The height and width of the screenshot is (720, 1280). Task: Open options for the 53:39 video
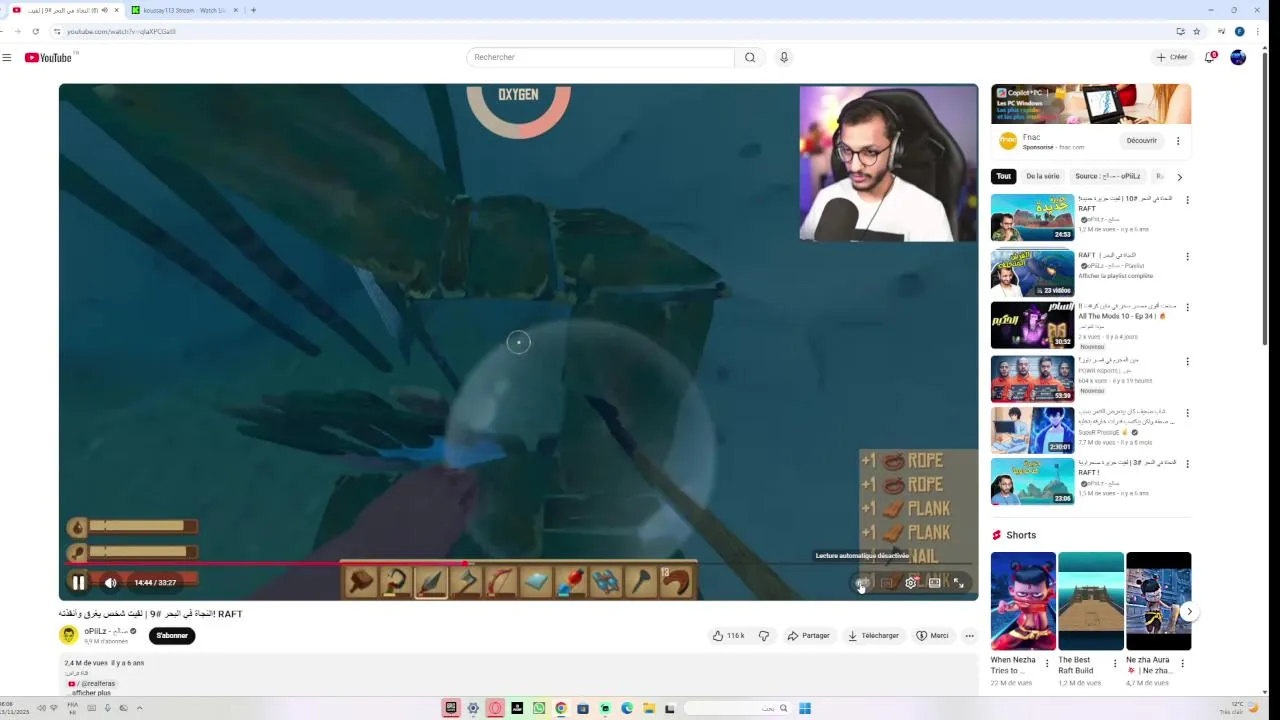[x=1187, y=362]
